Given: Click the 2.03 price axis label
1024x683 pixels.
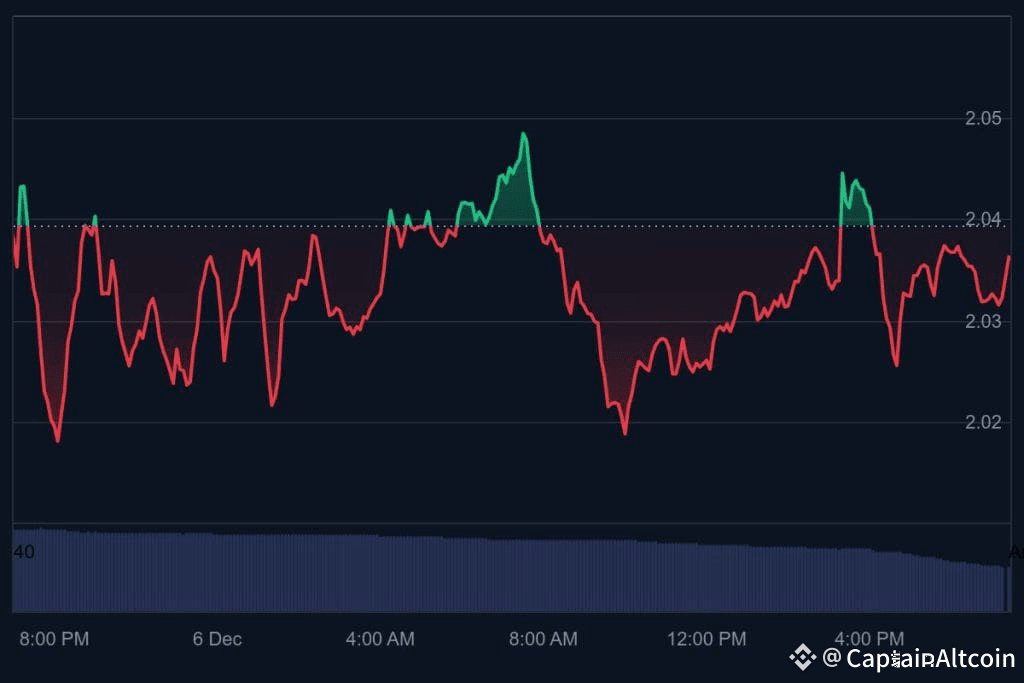Looking at the screenshot, I should pyautogui.click(x=983, y=321).
